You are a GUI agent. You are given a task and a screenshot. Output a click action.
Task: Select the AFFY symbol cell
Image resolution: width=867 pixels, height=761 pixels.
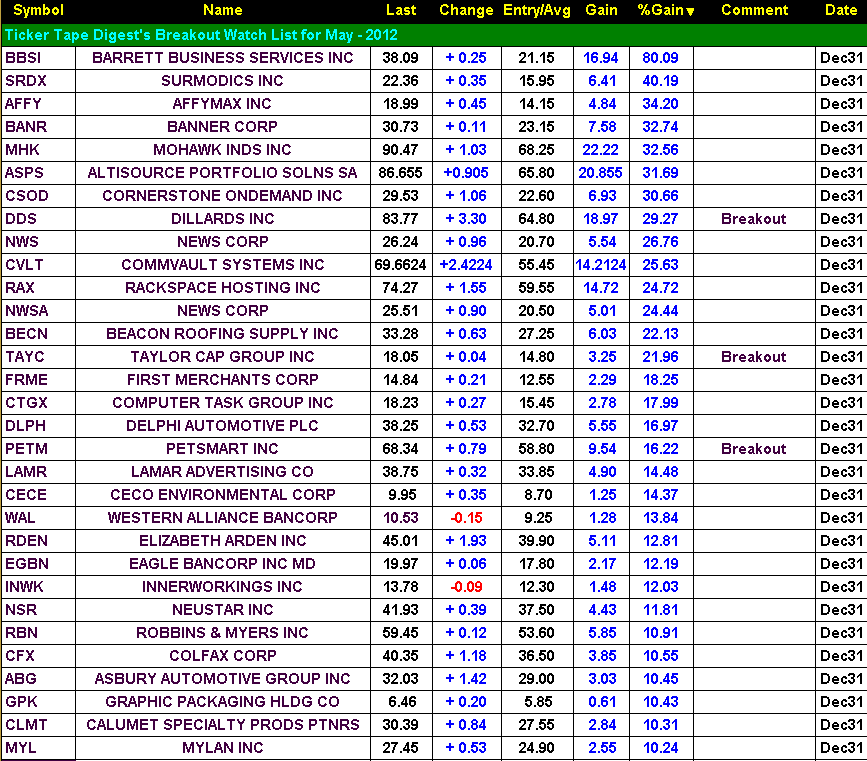(x=38, y=103)
